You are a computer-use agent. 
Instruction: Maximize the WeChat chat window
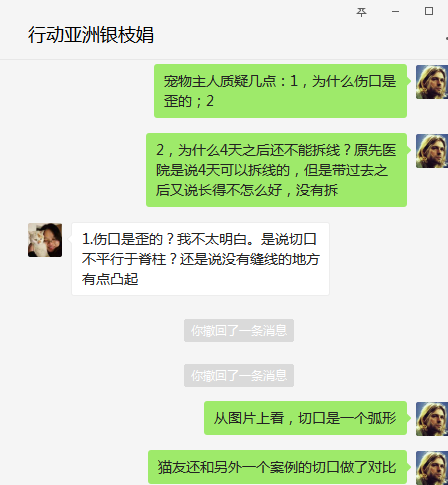pyautogui.click(x=429, y=11)
